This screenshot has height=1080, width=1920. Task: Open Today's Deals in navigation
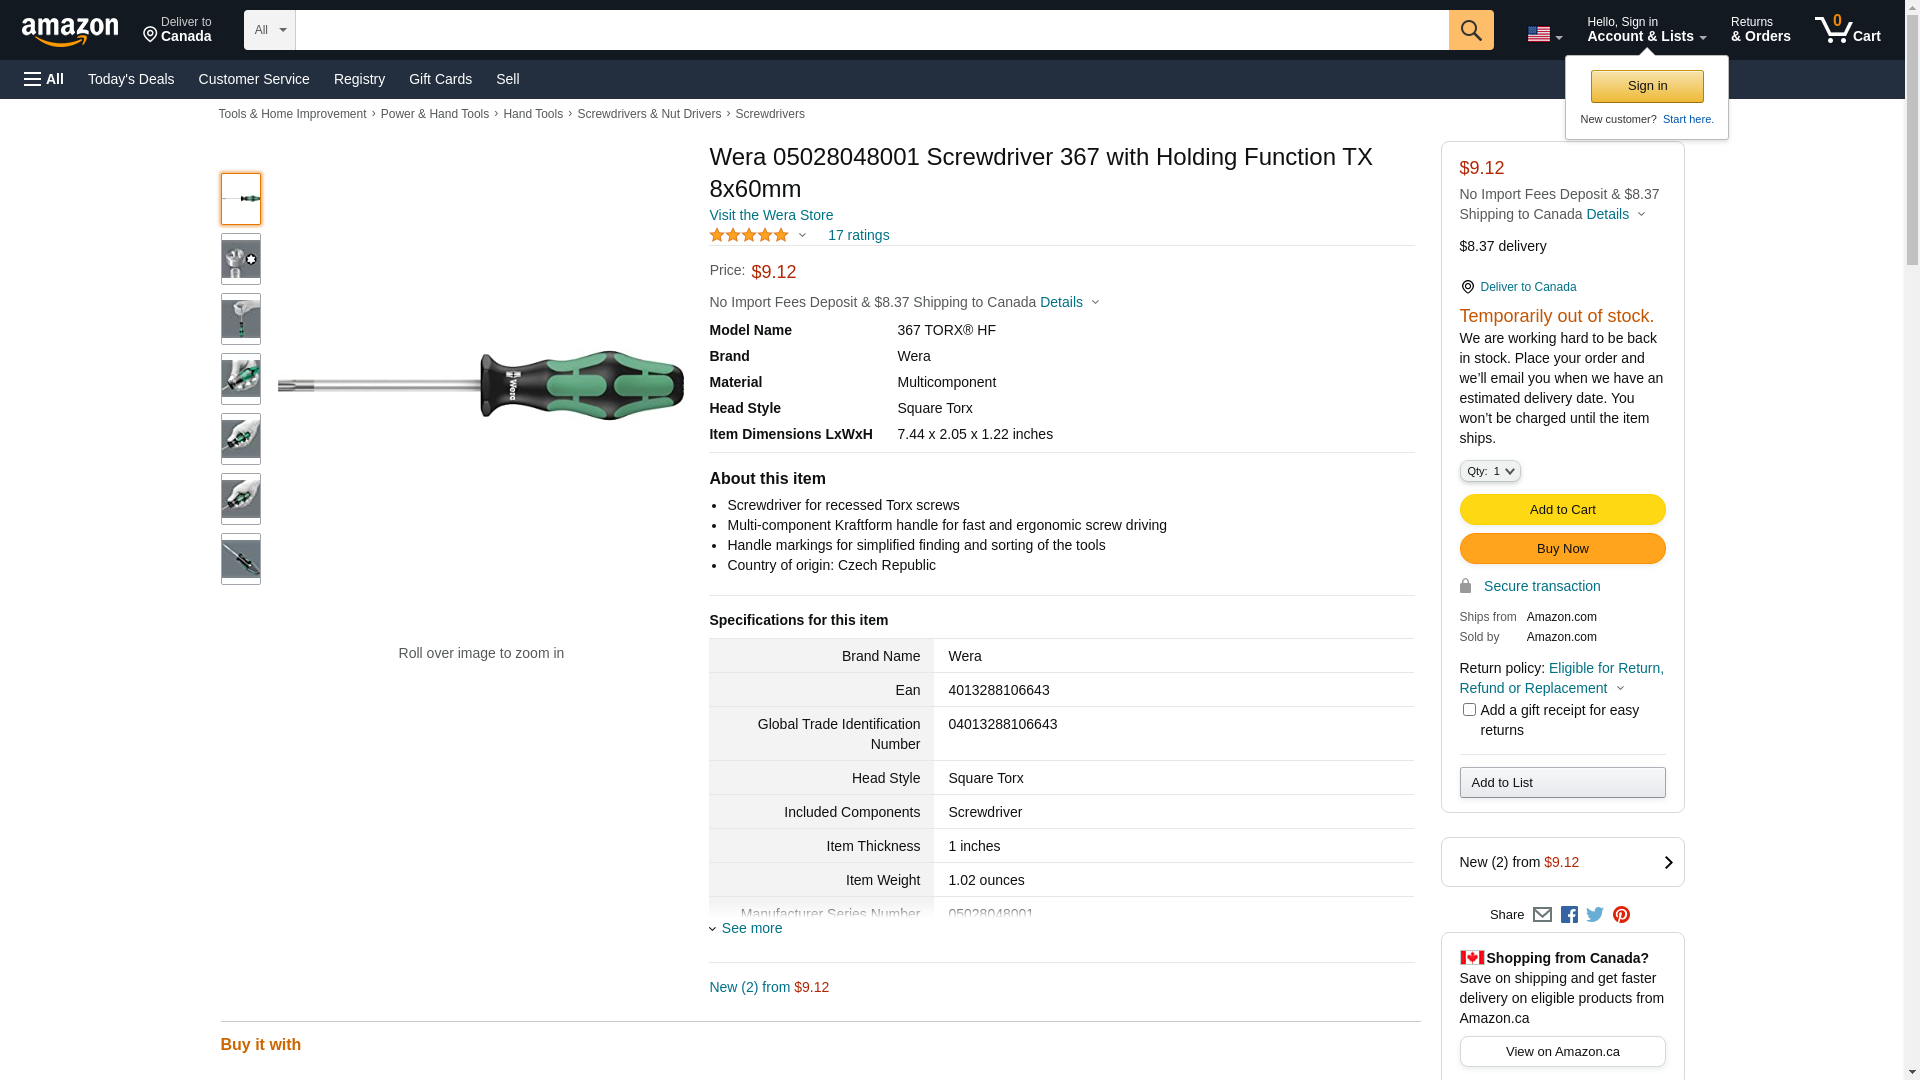(131, 79)
